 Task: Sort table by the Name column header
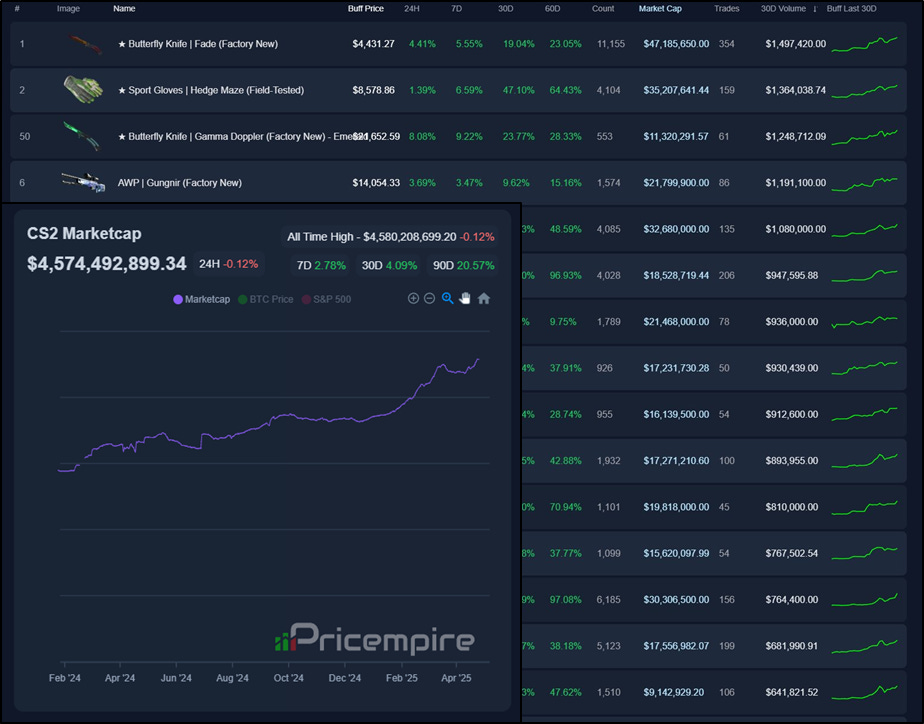click(124, 9)
